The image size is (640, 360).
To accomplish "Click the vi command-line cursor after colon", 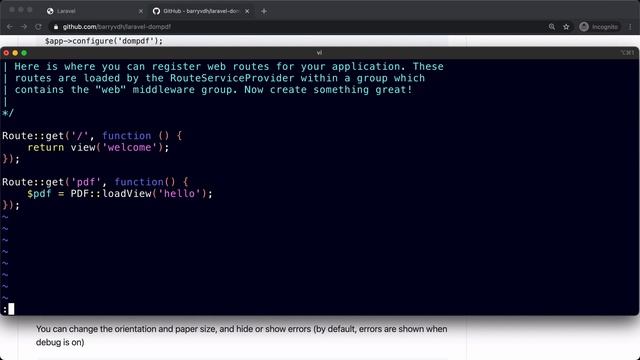I will point(11,309).
